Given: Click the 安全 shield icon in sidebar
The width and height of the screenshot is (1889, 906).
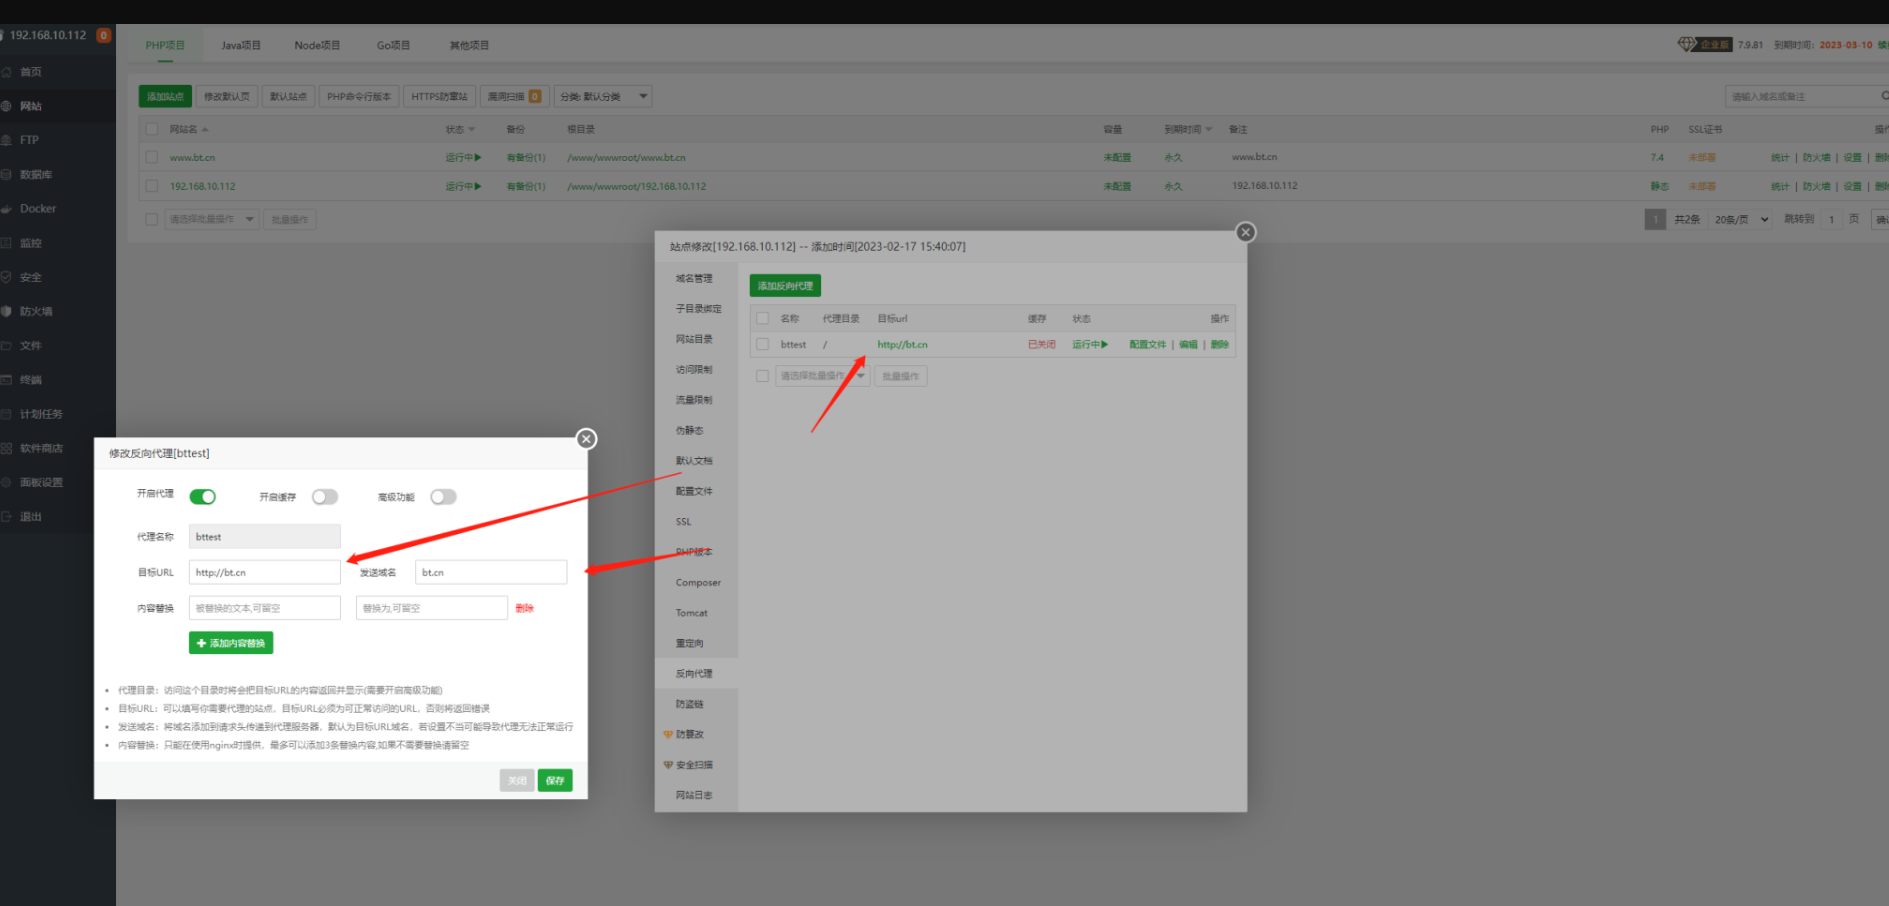Looking at the screenshot, I should click(x=6, y=277).
